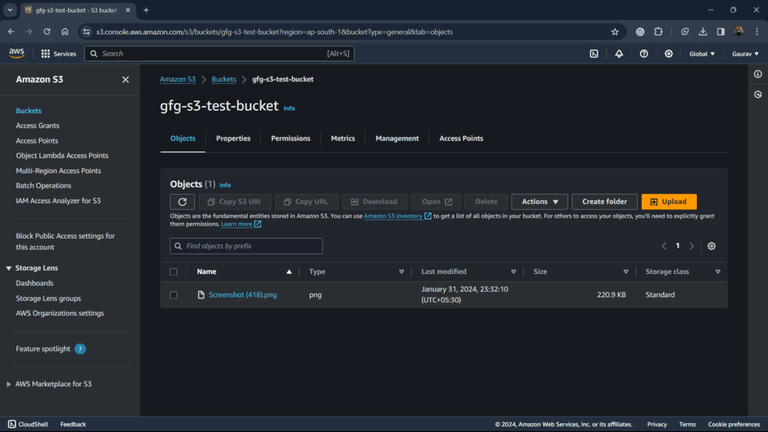Open Chrome profile avatar
768x432 pixels.
(x=739, y=32)
